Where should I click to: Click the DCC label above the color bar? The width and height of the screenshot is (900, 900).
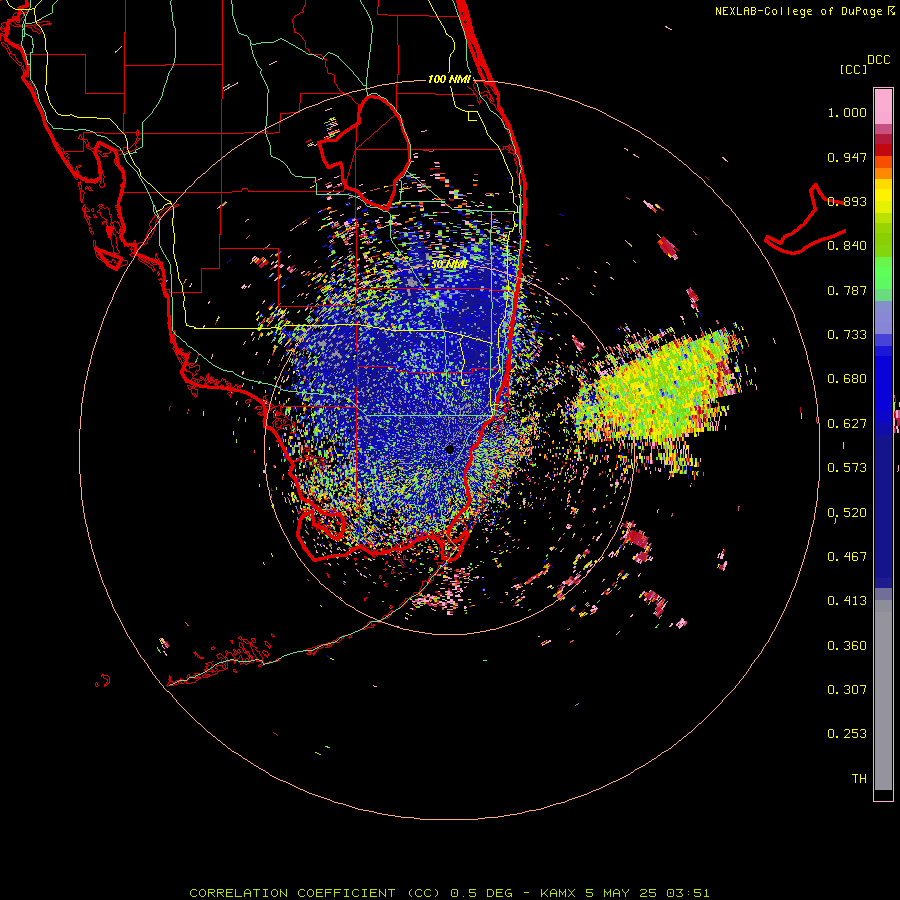(x=878, y=60)
